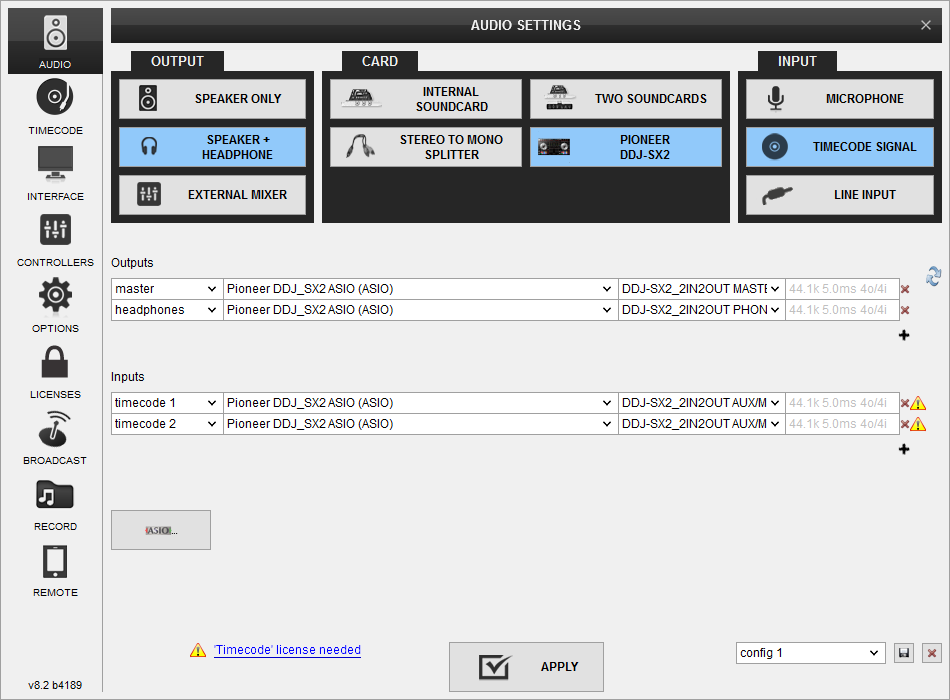Add a new input row
The image size is (950, 700).
[x=904, y=449]
